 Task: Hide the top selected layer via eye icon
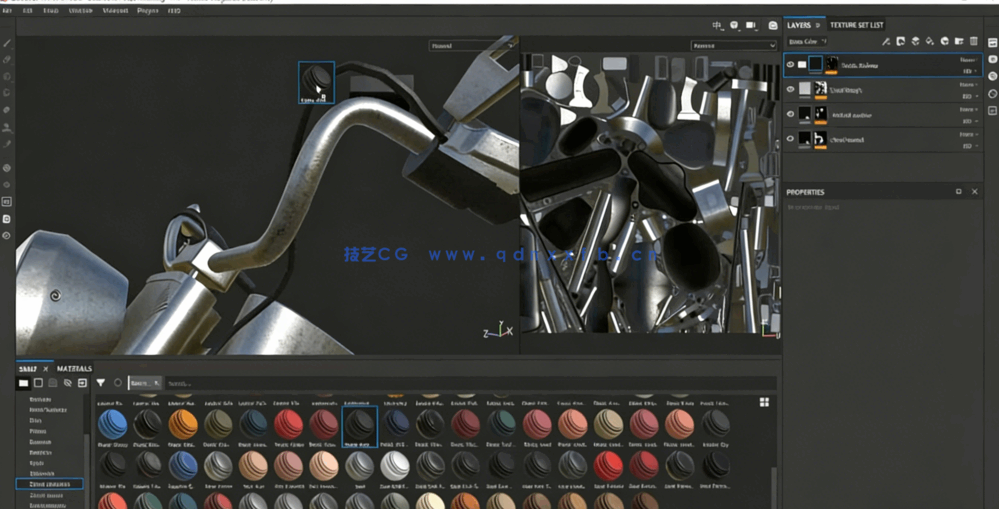[x=790, y=65]
